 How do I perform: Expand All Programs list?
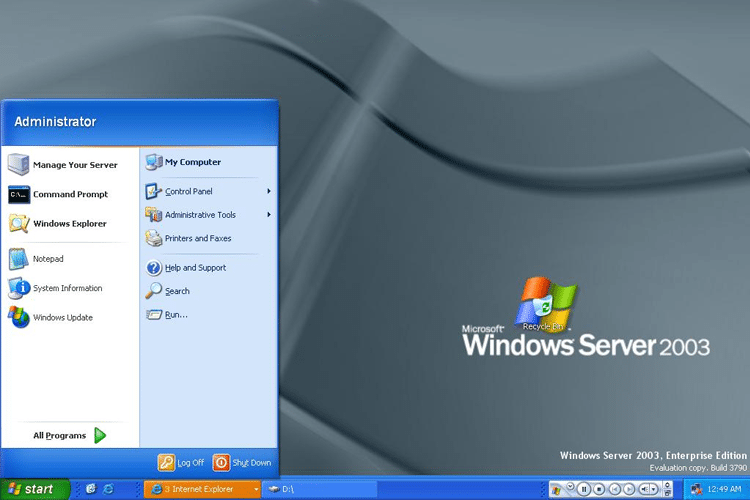[69, 435]
